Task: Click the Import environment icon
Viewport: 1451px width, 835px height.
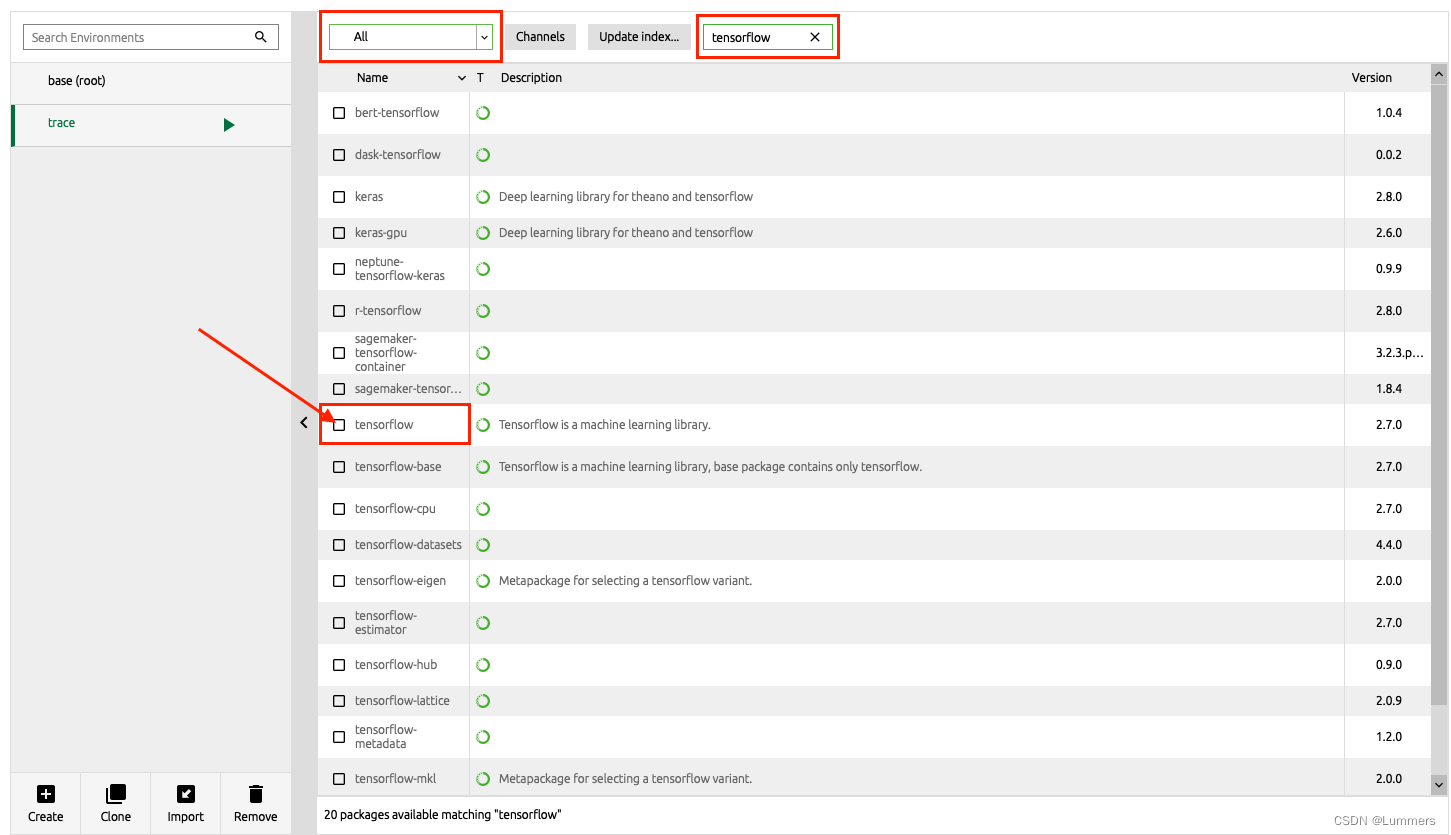Action: (185, 794)
